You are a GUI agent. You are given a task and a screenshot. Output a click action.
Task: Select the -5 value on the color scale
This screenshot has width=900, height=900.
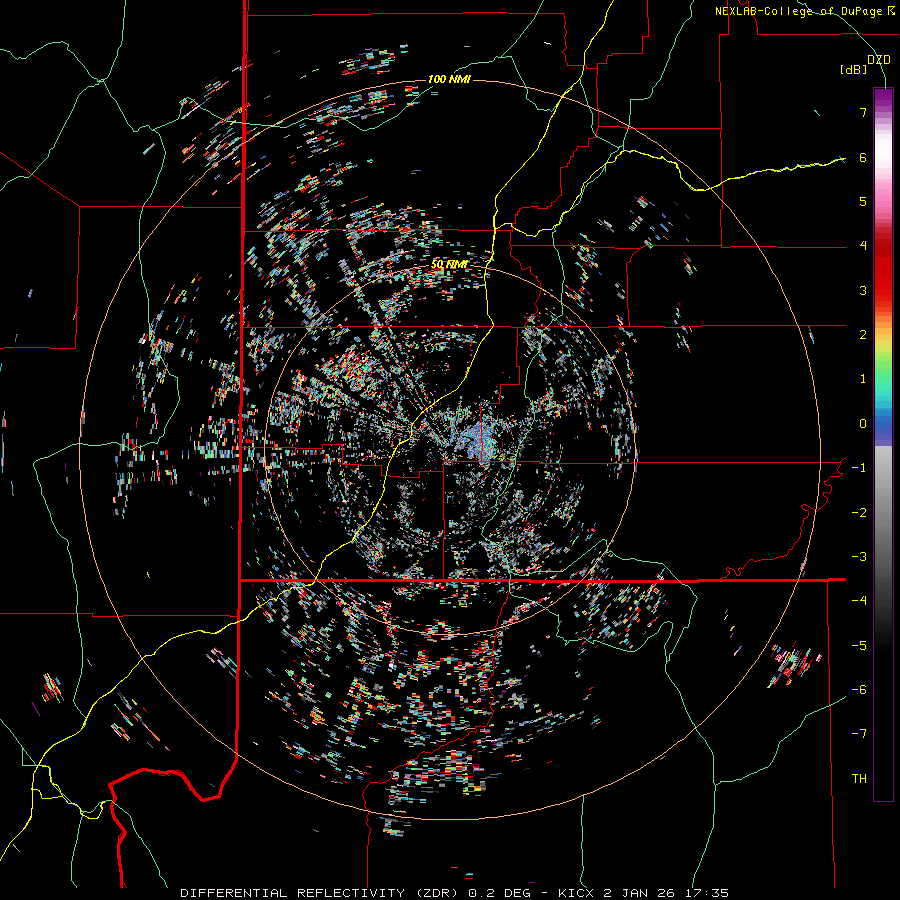pos(859,646)
